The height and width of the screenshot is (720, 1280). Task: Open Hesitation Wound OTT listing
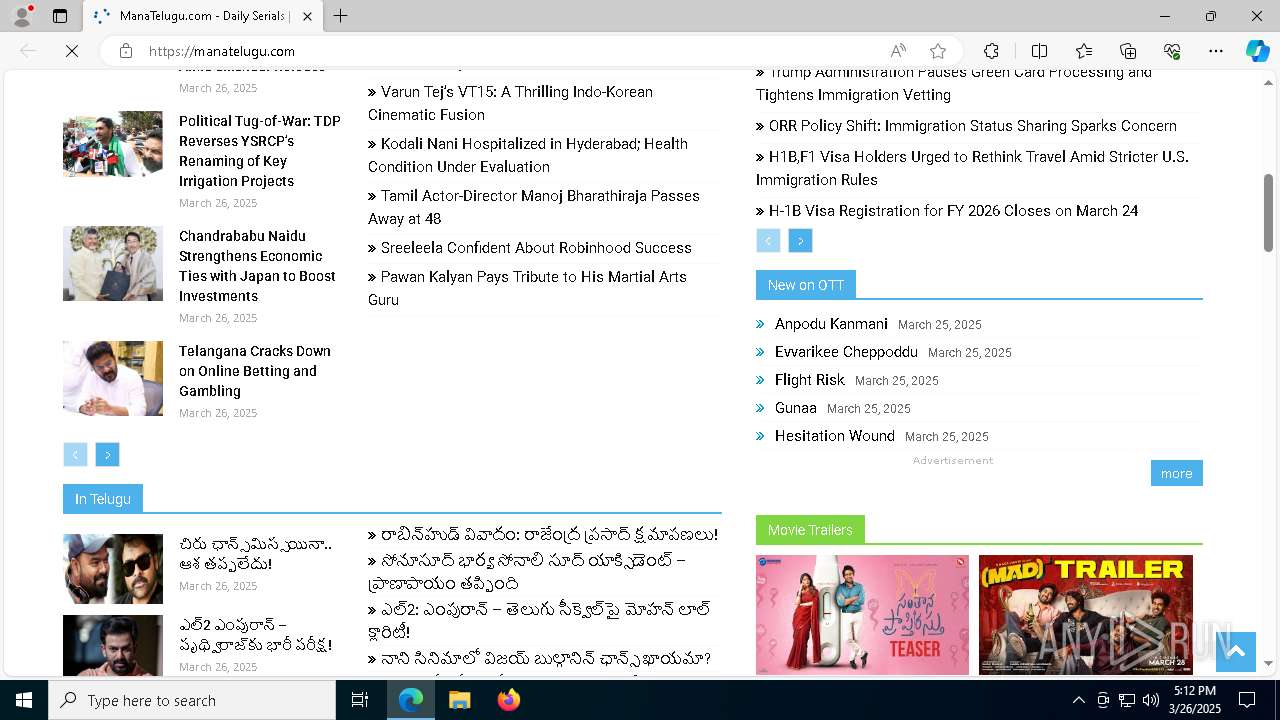(x=835, y=436)
